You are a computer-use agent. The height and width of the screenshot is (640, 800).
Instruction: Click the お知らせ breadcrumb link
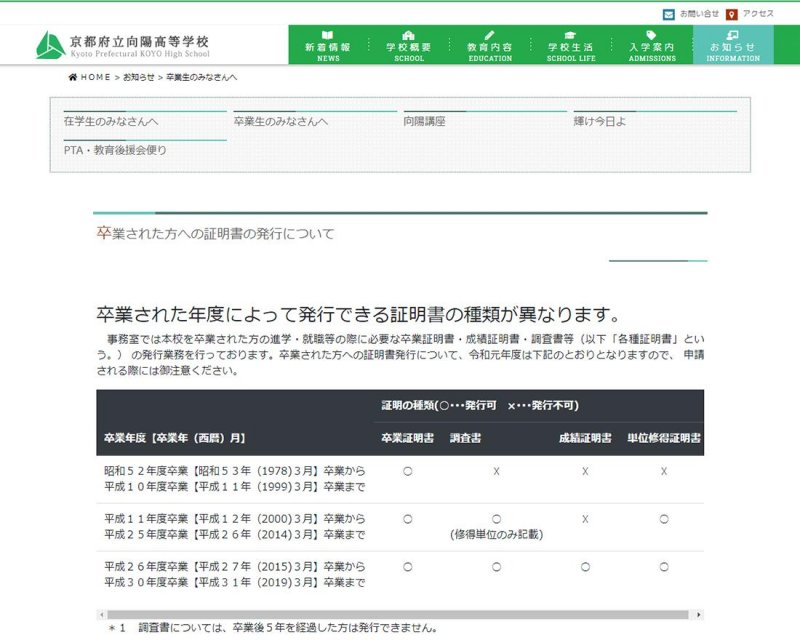tap(138, 77)
